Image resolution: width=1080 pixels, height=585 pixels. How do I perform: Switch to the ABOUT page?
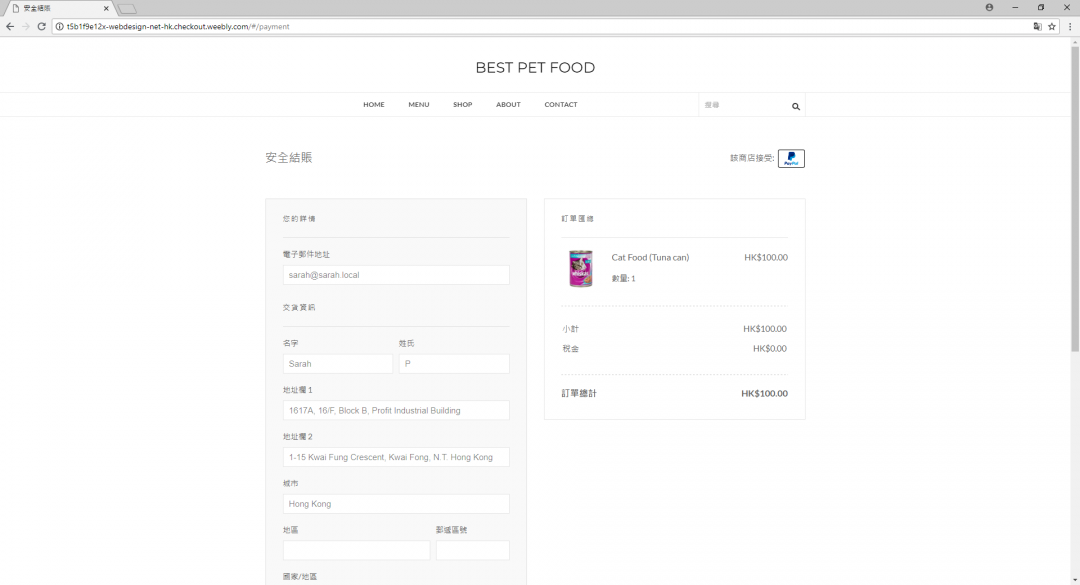[x=508, y=104]
